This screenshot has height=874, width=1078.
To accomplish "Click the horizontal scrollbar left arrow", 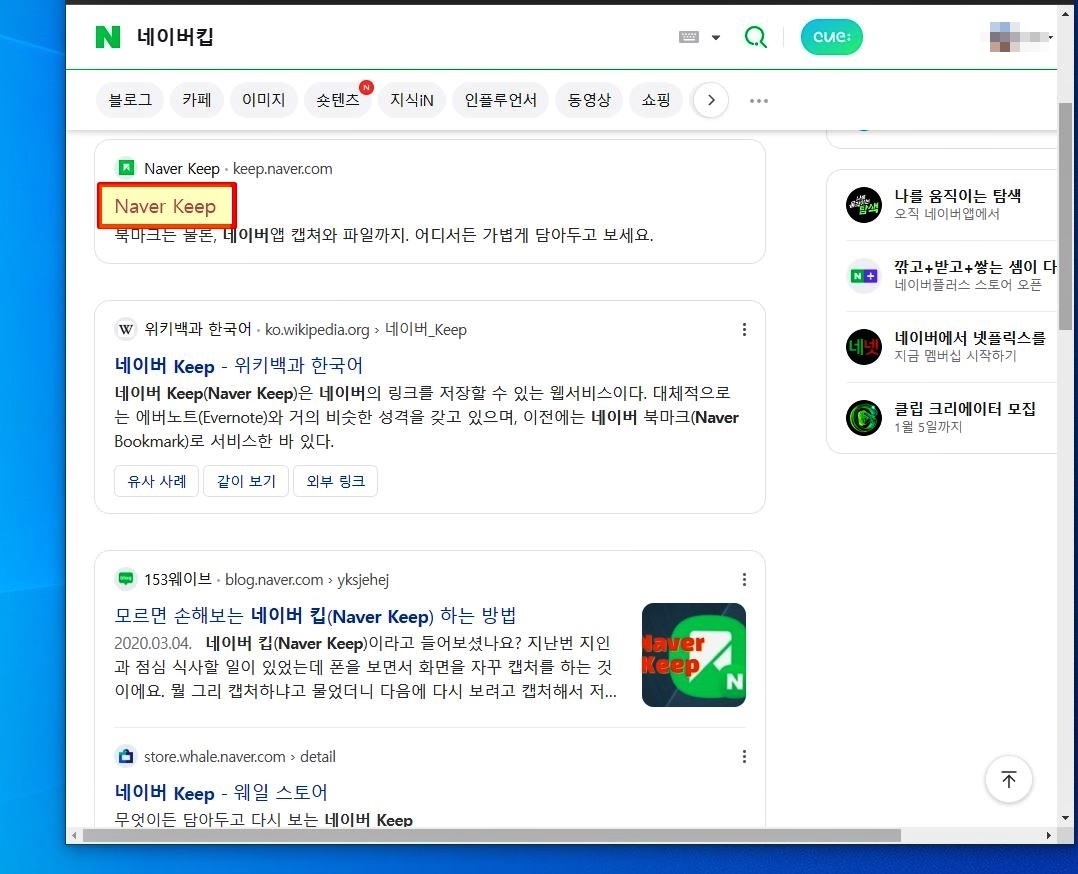I will [74, 835].
